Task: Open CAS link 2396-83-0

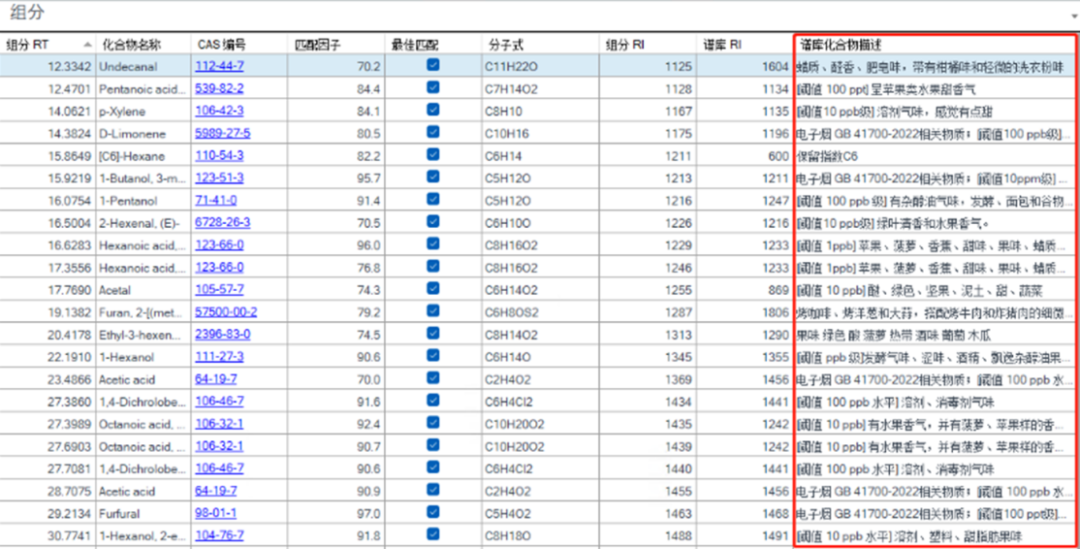Action: [223, 335]
